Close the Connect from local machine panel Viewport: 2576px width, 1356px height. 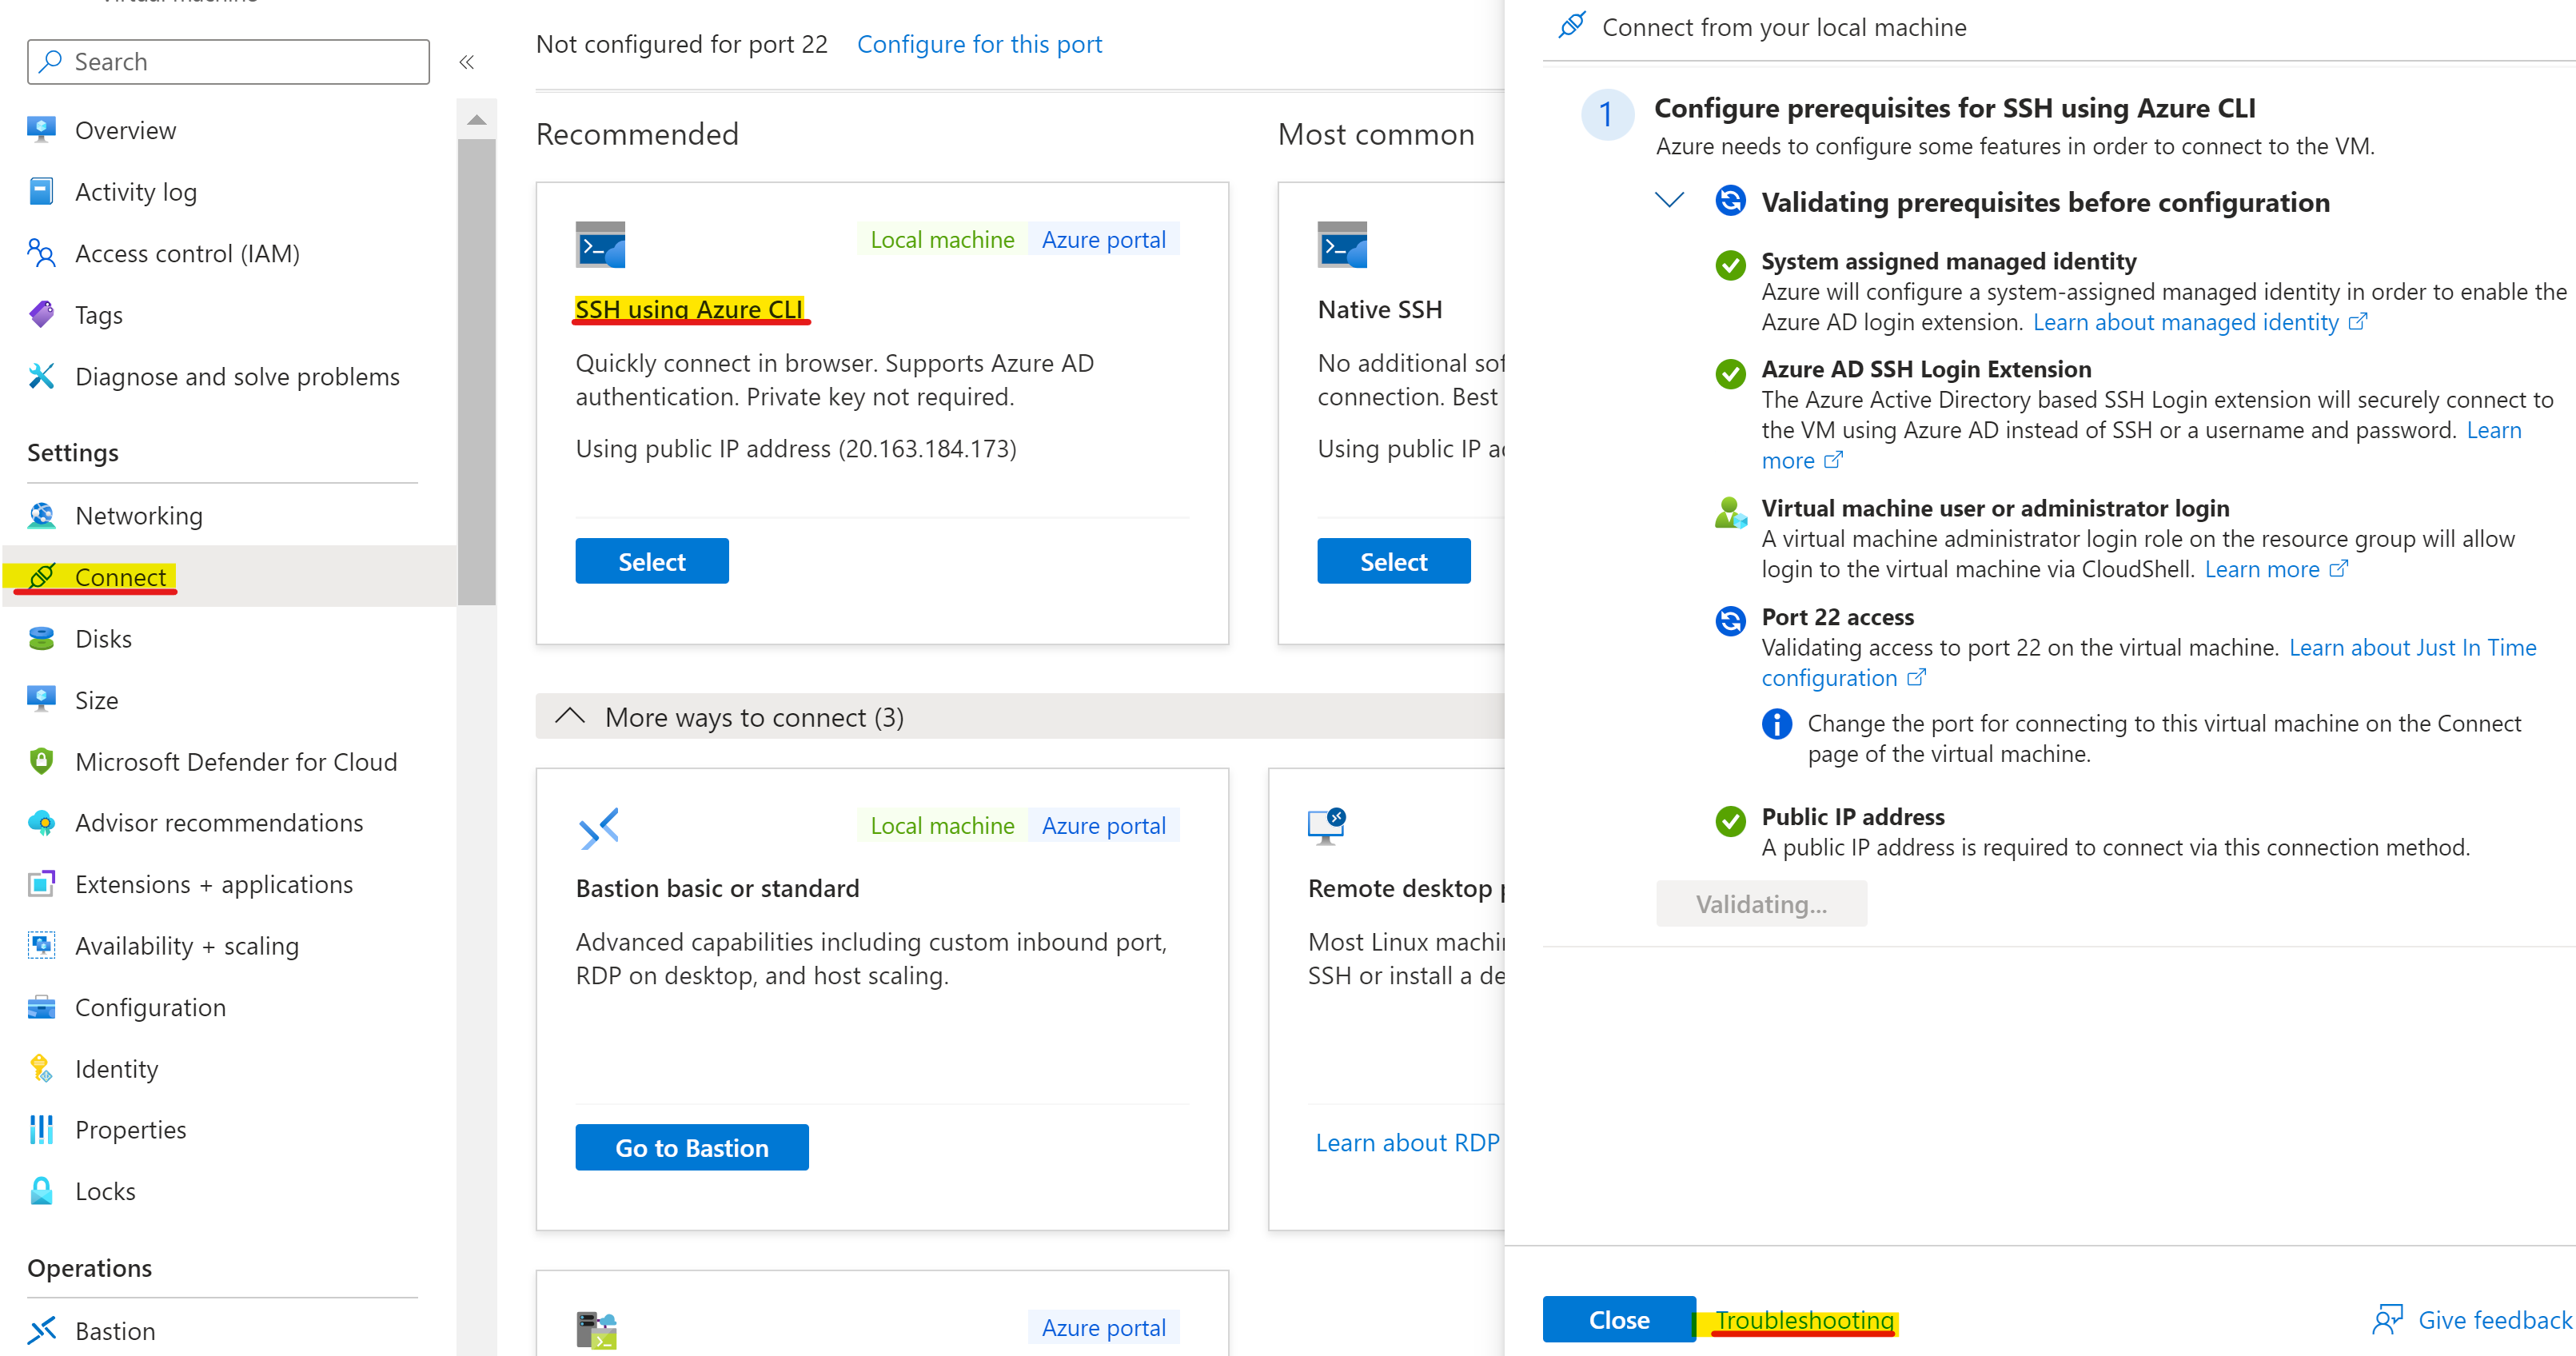click(1619, 1319)
